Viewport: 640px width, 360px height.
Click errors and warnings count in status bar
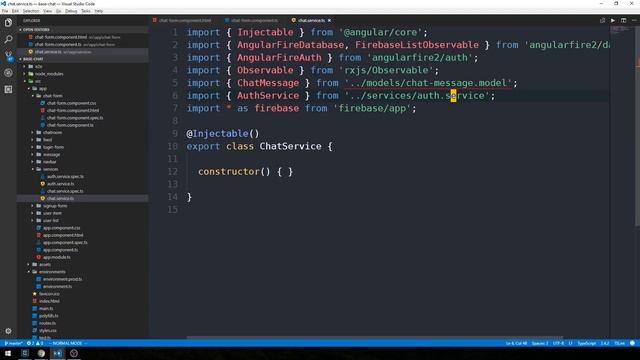click(35, 343)
